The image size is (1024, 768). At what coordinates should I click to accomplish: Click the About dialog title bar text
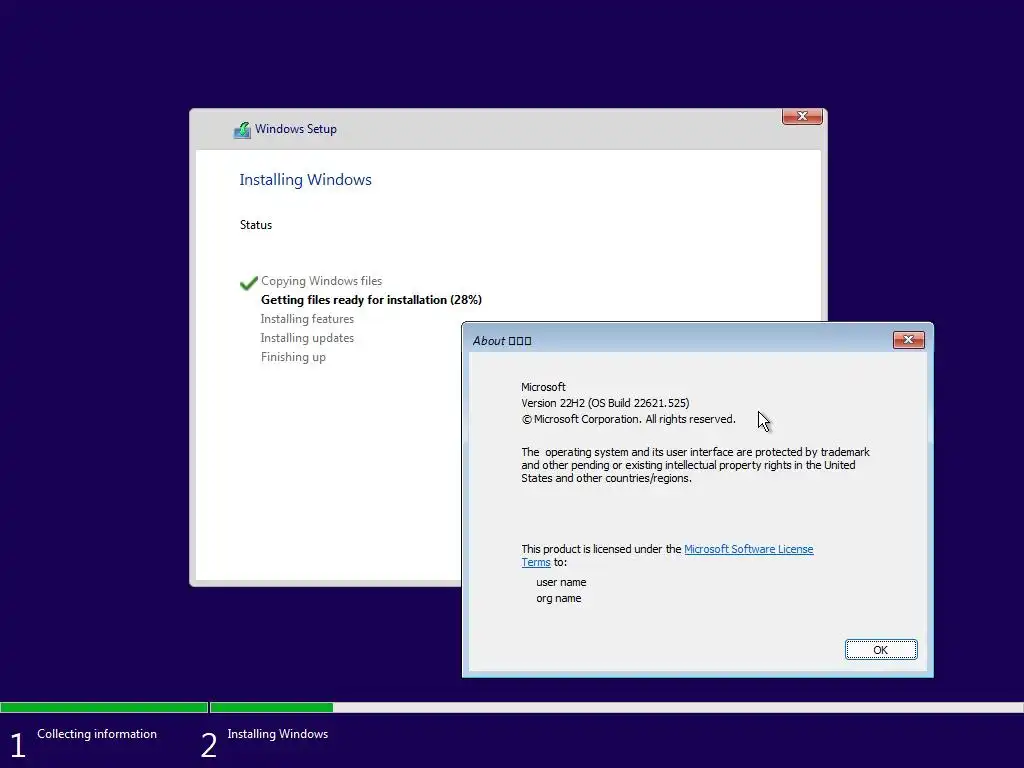tap(502, 341)
